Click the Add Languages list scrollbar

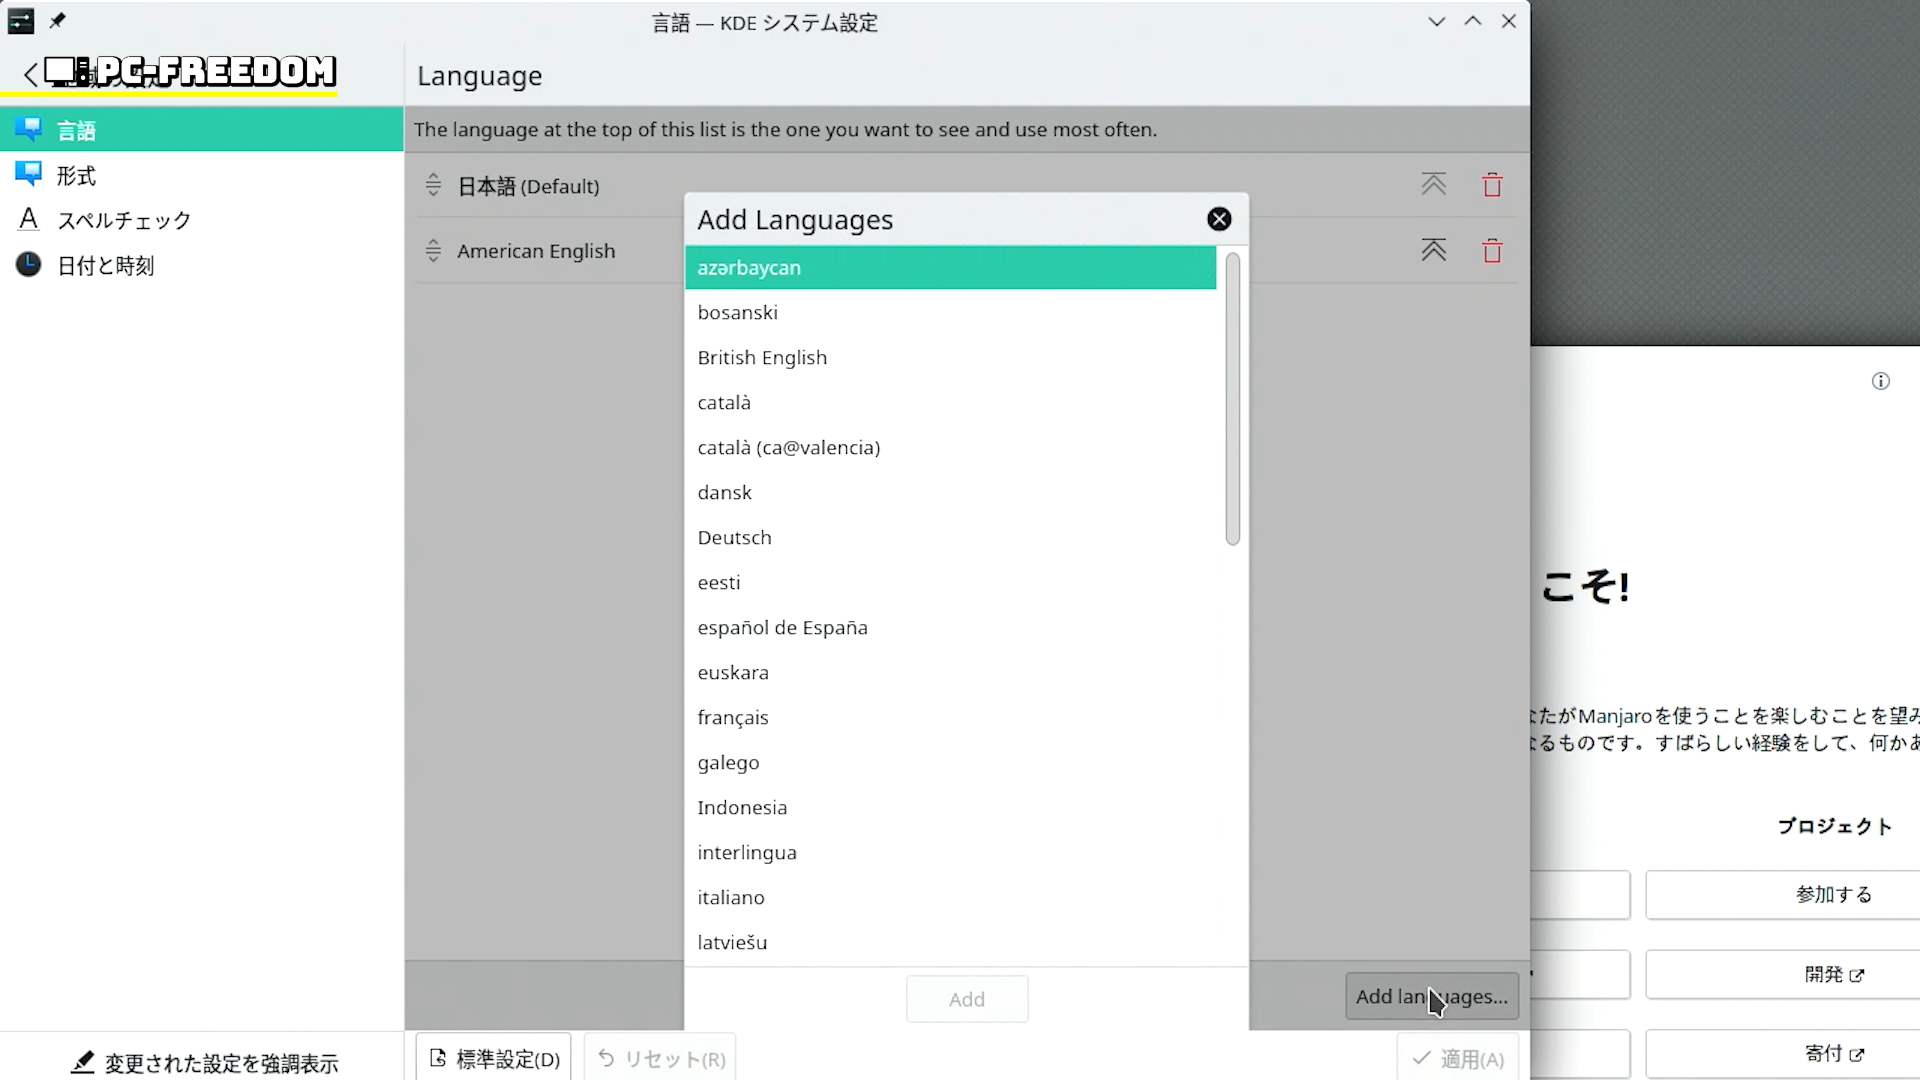tap(1232, 400)
